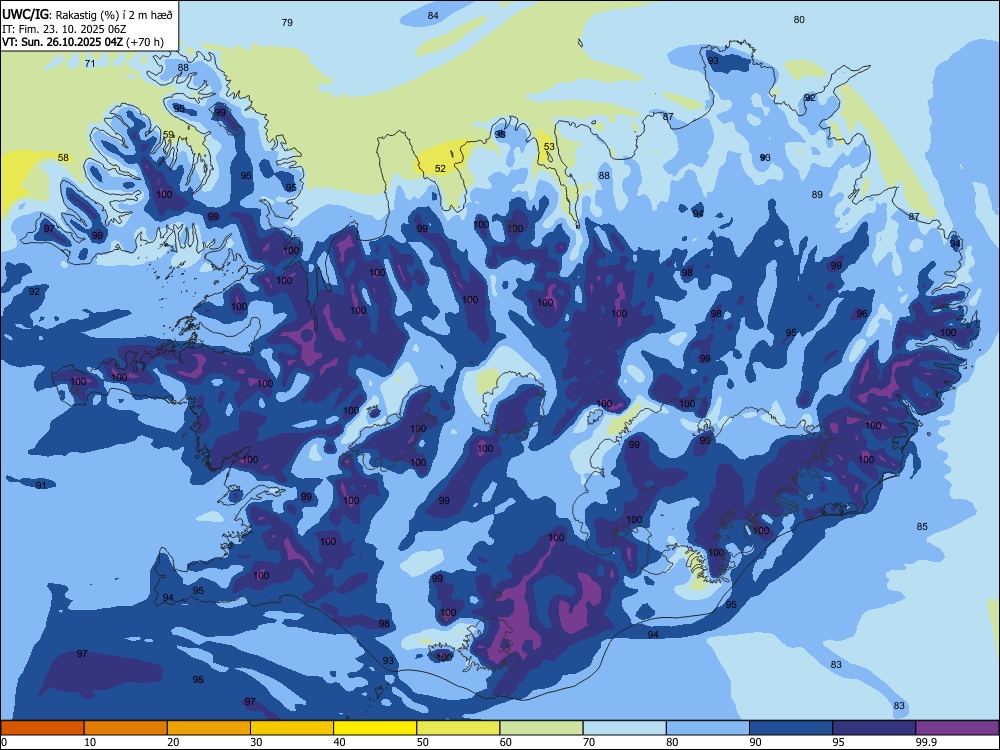Click the light blue 80–90 legend swatch
Image resolution: width=1000 pixels, height=750 pixels.
click(708, 728)
